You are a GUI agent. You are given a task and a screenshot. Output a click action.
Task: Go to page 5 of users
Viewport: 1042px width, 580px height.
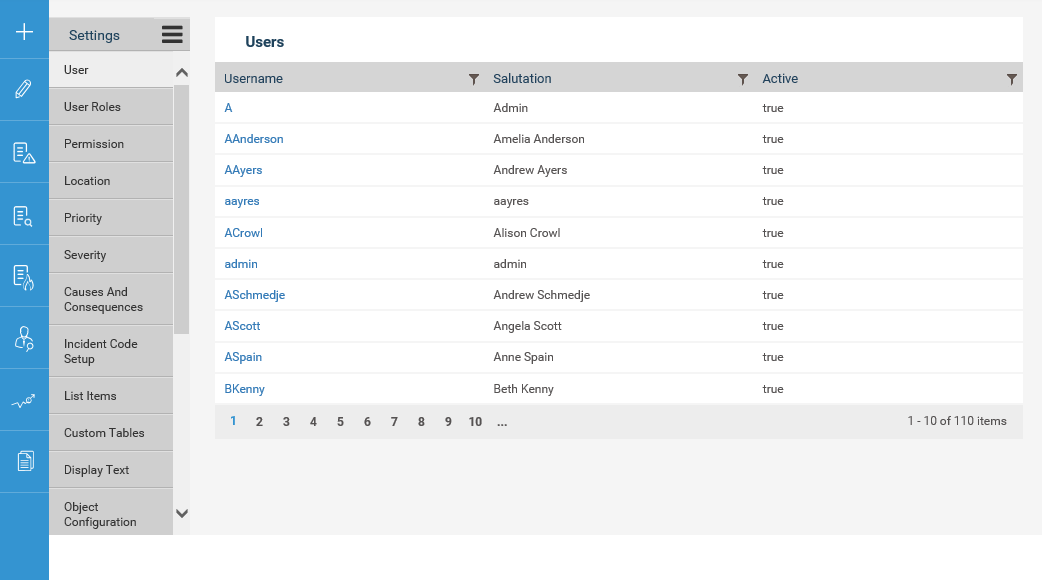(340, 422)
